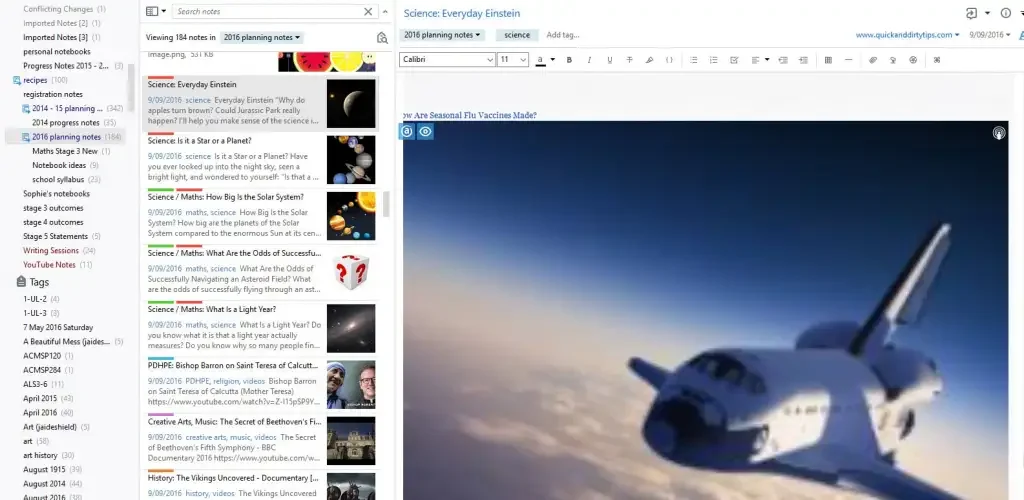Image resolution: width=1024 pixels, height=500 pixels.
Task: Select 2016 planning notes in sidebar
Action: [x=66, y=137]
